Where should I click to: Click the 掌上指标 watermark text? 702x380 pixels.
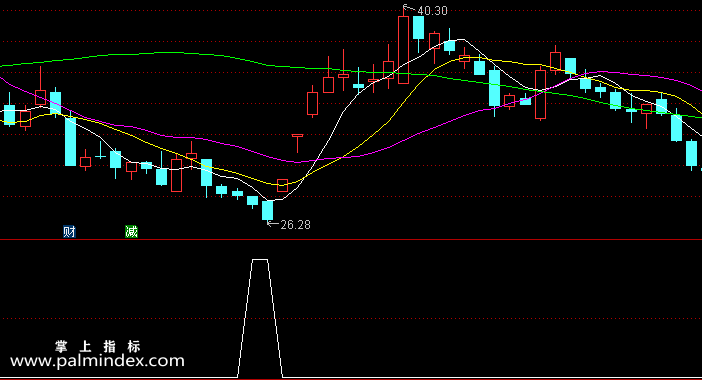(x=98, y=346)
